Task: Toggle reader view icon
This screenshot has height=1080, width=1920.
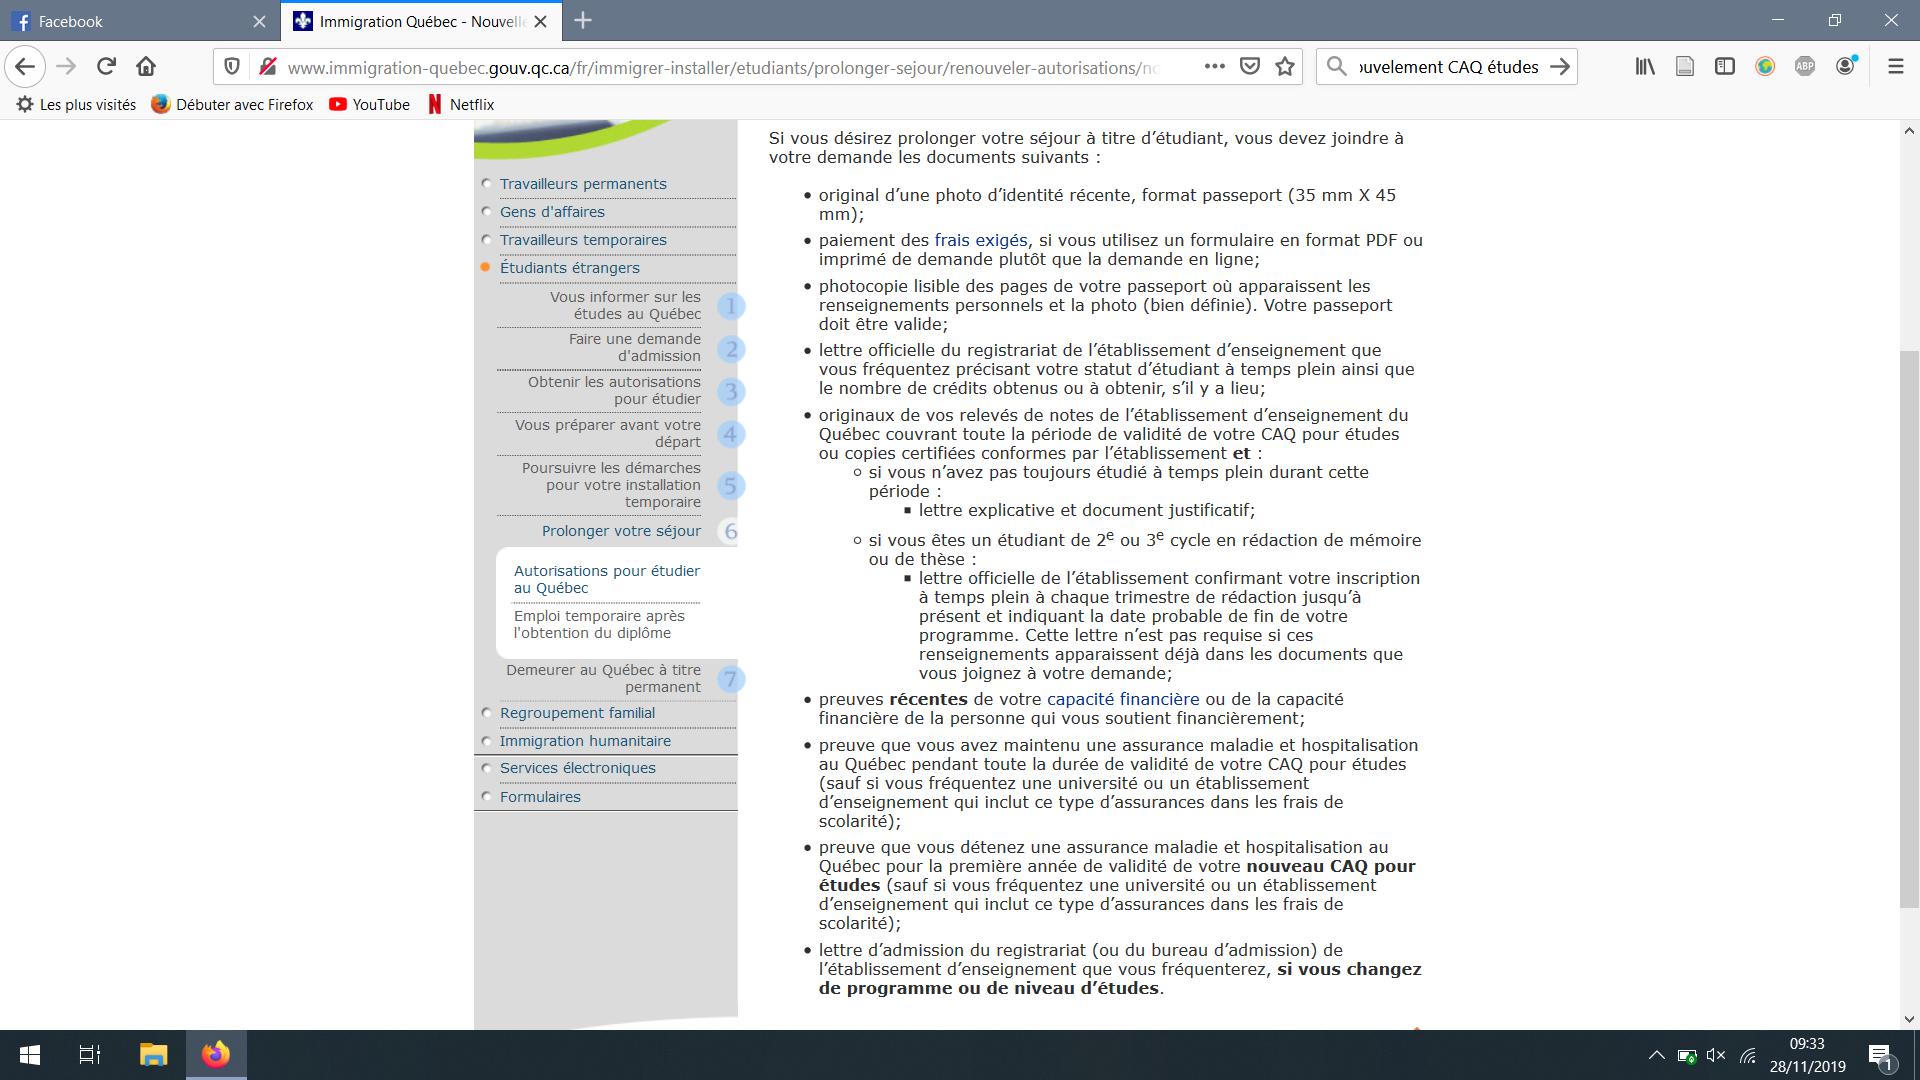Action: (1685, 67)
